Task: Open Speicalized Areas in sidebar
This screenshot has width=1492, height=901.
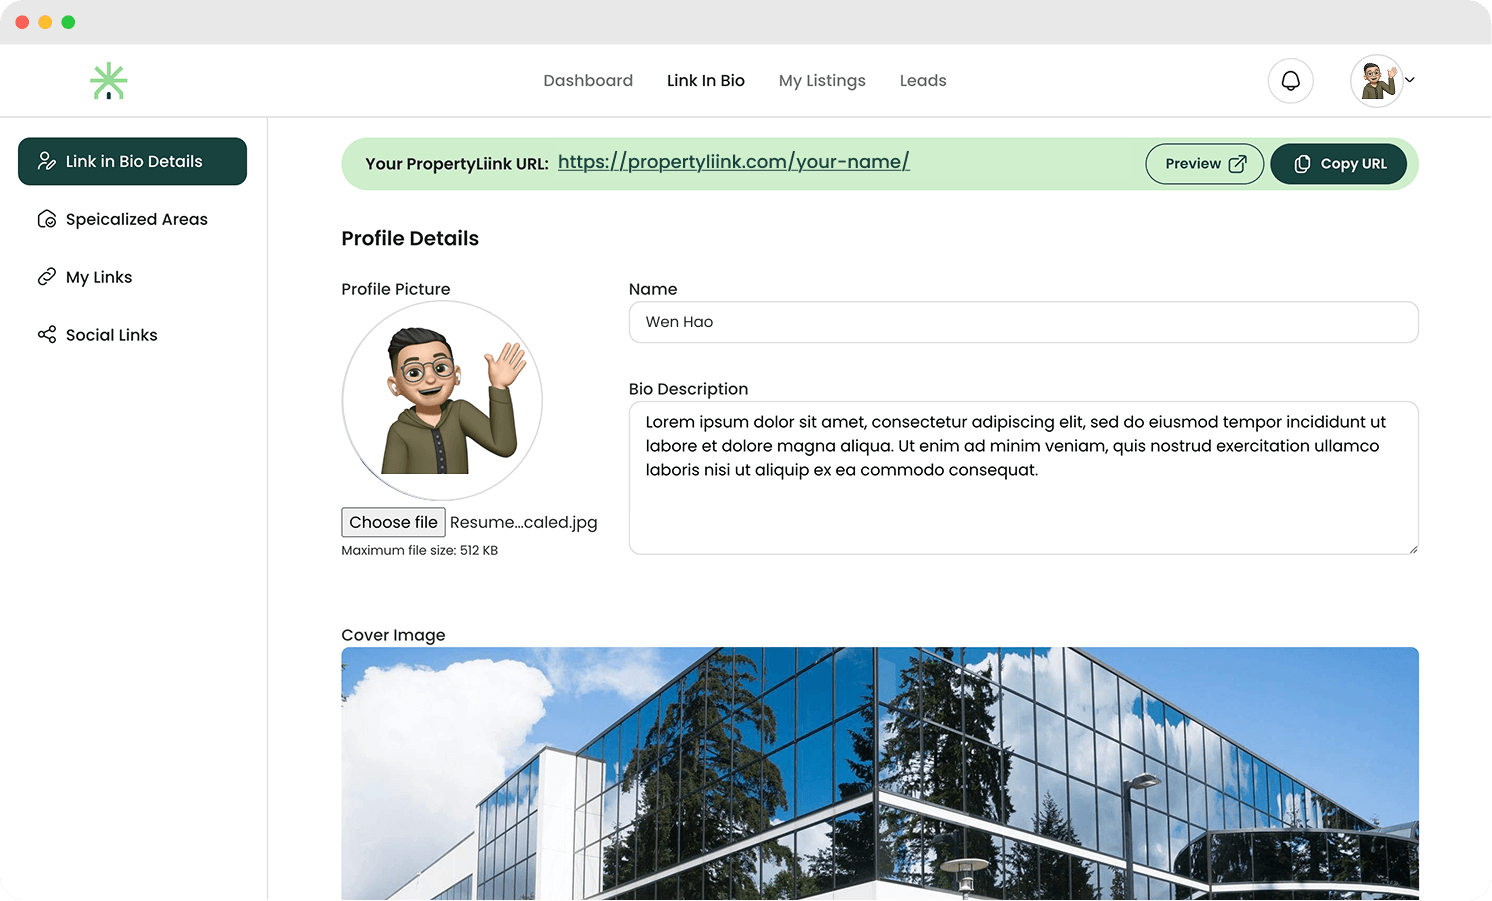Action: click(132, 219)
